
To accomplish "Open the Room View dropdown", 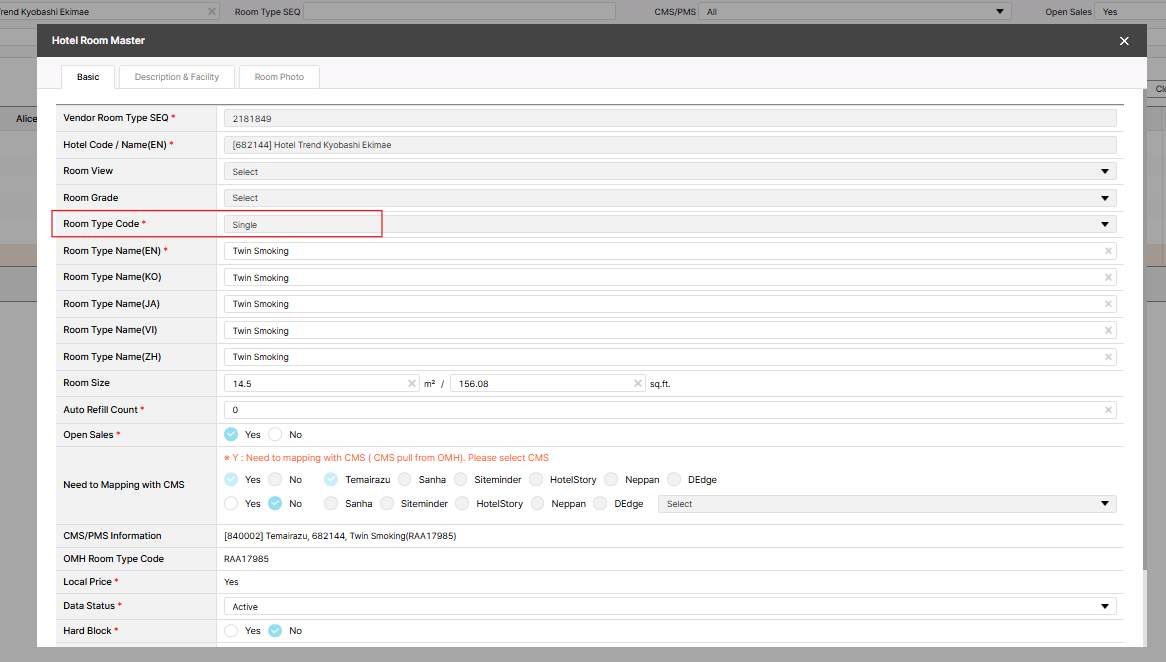I will [669, 172].
